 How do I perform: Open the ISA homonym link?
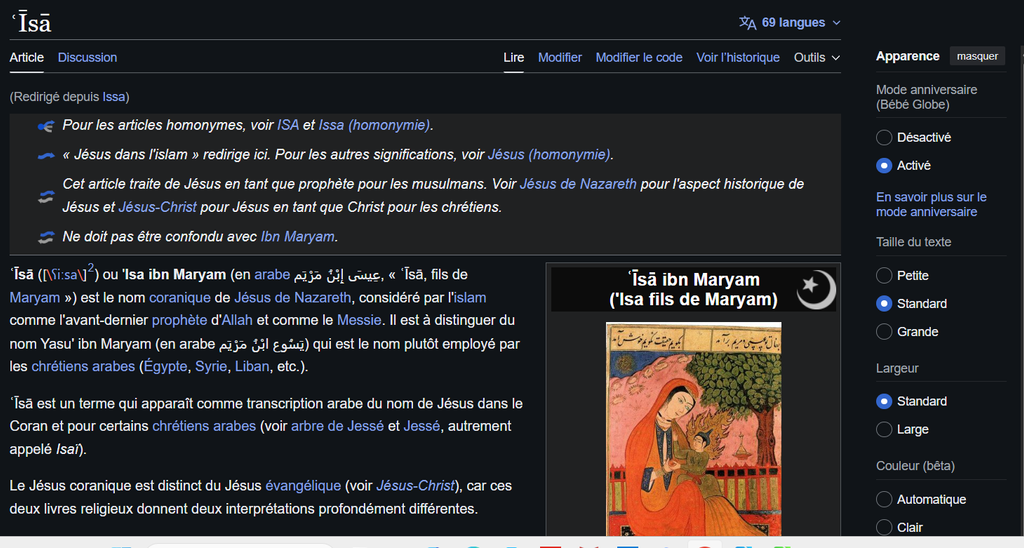click(x=288, y=125)
